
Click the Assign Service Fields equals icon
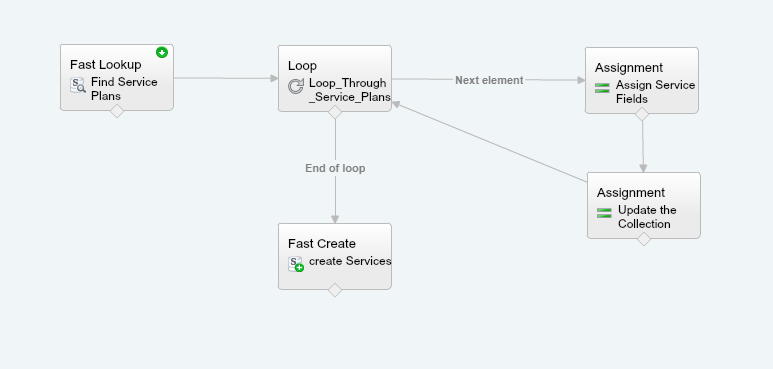tap(602, 88)
